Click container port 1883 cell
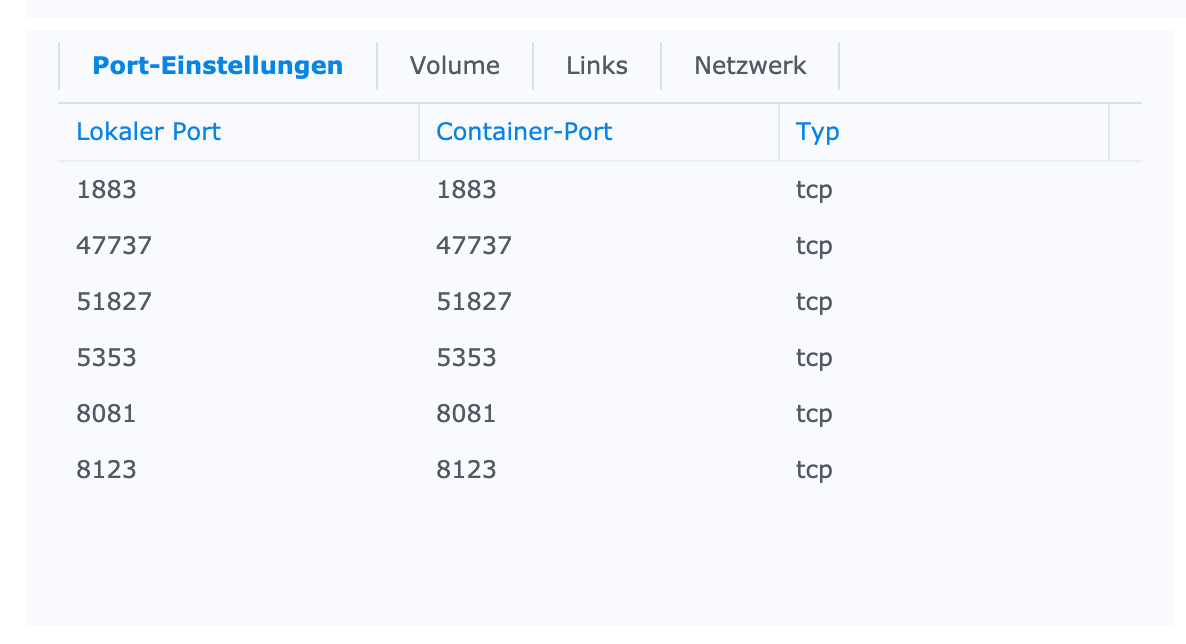The image size is (1186, 644). (466, 190)
